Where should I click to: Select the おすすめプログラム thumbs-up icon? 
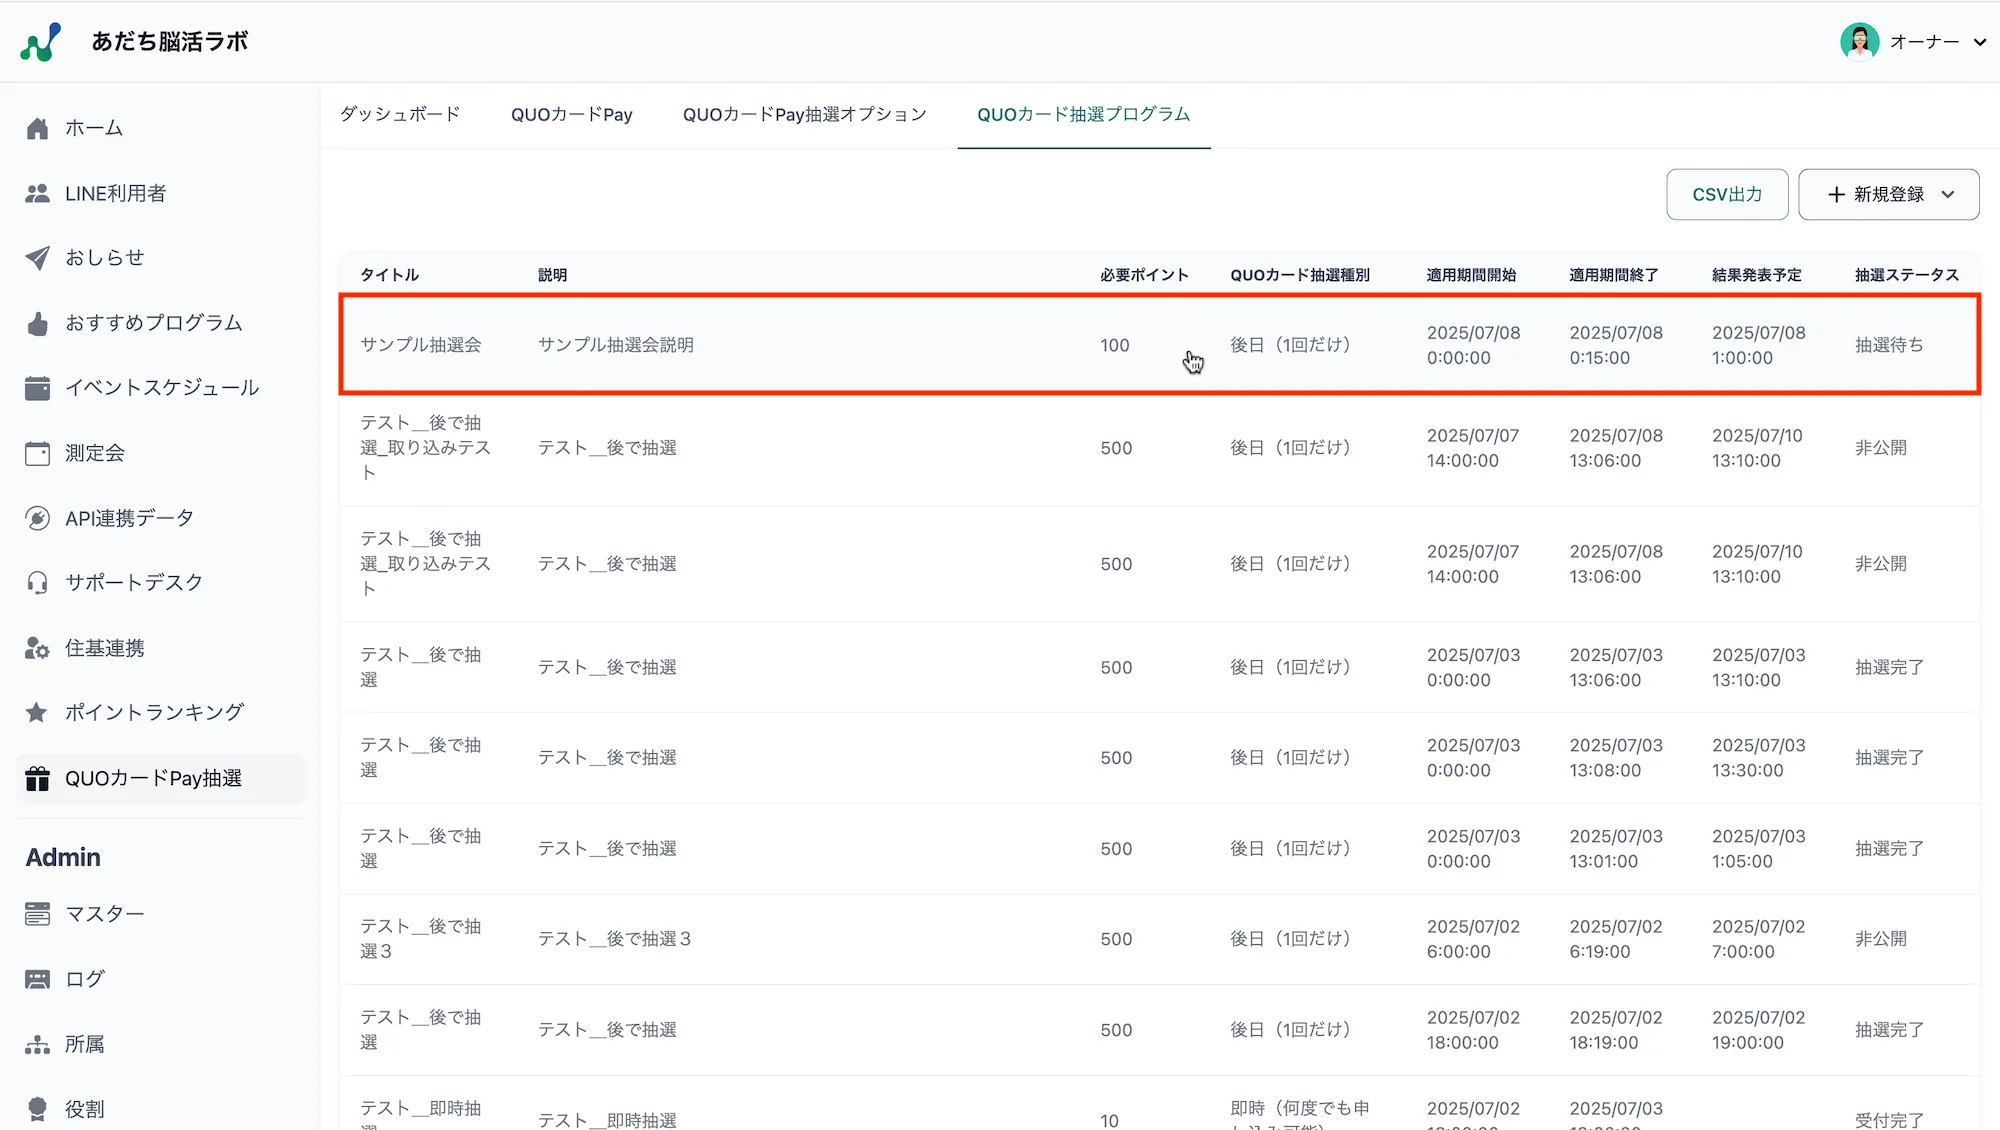click(x=37, y=322)
